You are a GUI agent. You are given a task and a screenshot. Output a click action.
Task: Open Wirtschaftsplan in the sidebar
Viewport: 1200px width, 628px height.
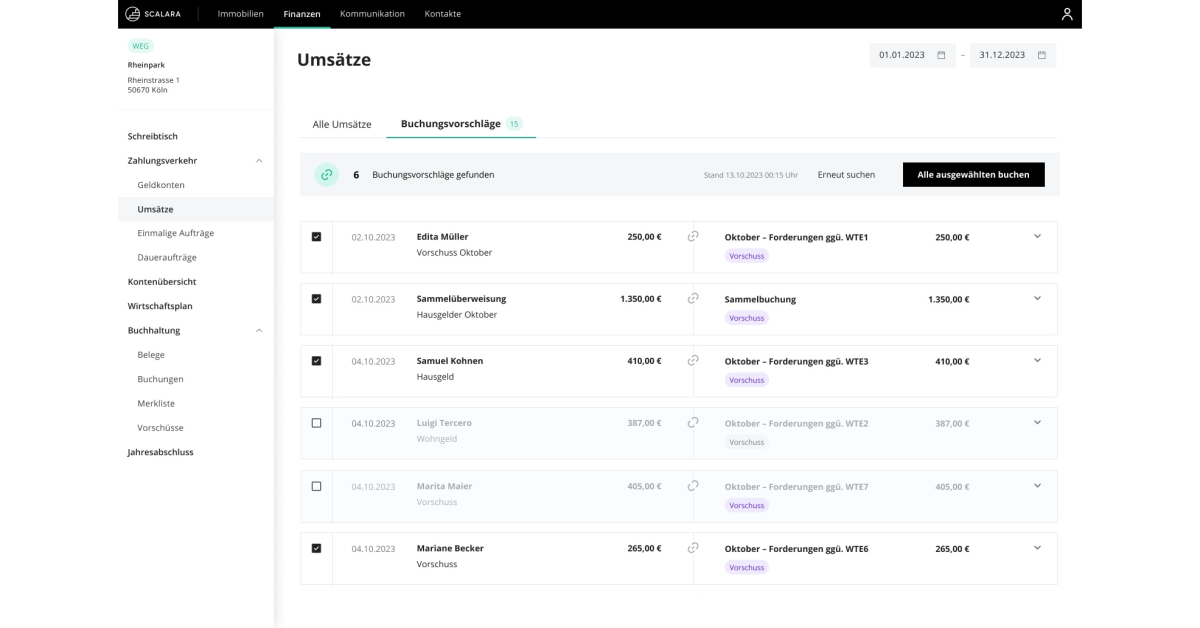tap(160, 306)
